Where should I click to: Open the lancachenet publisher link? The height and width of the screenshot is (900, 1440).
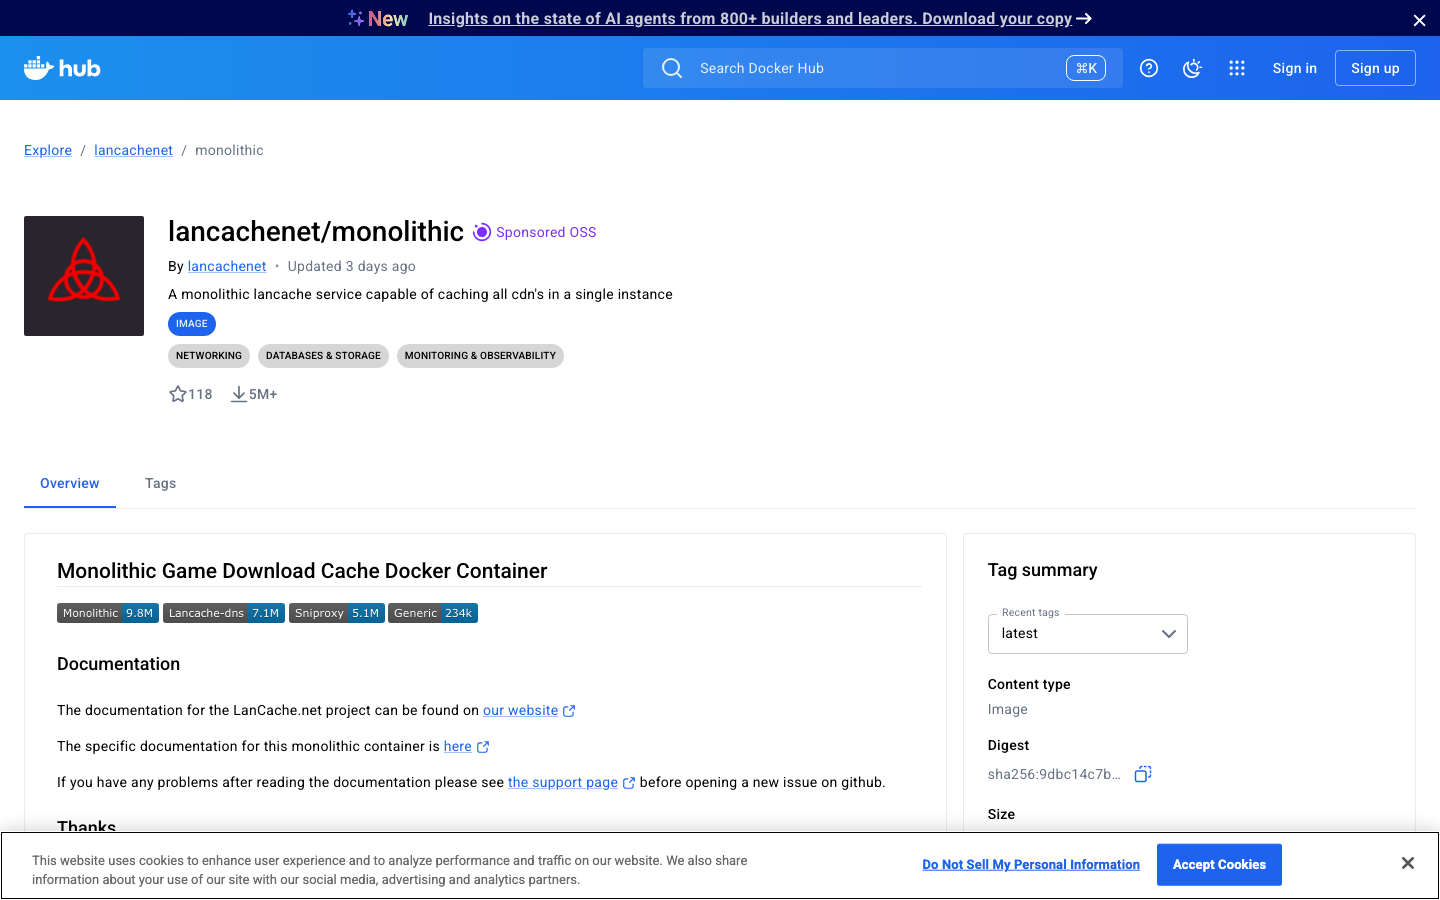coord(227,266)
